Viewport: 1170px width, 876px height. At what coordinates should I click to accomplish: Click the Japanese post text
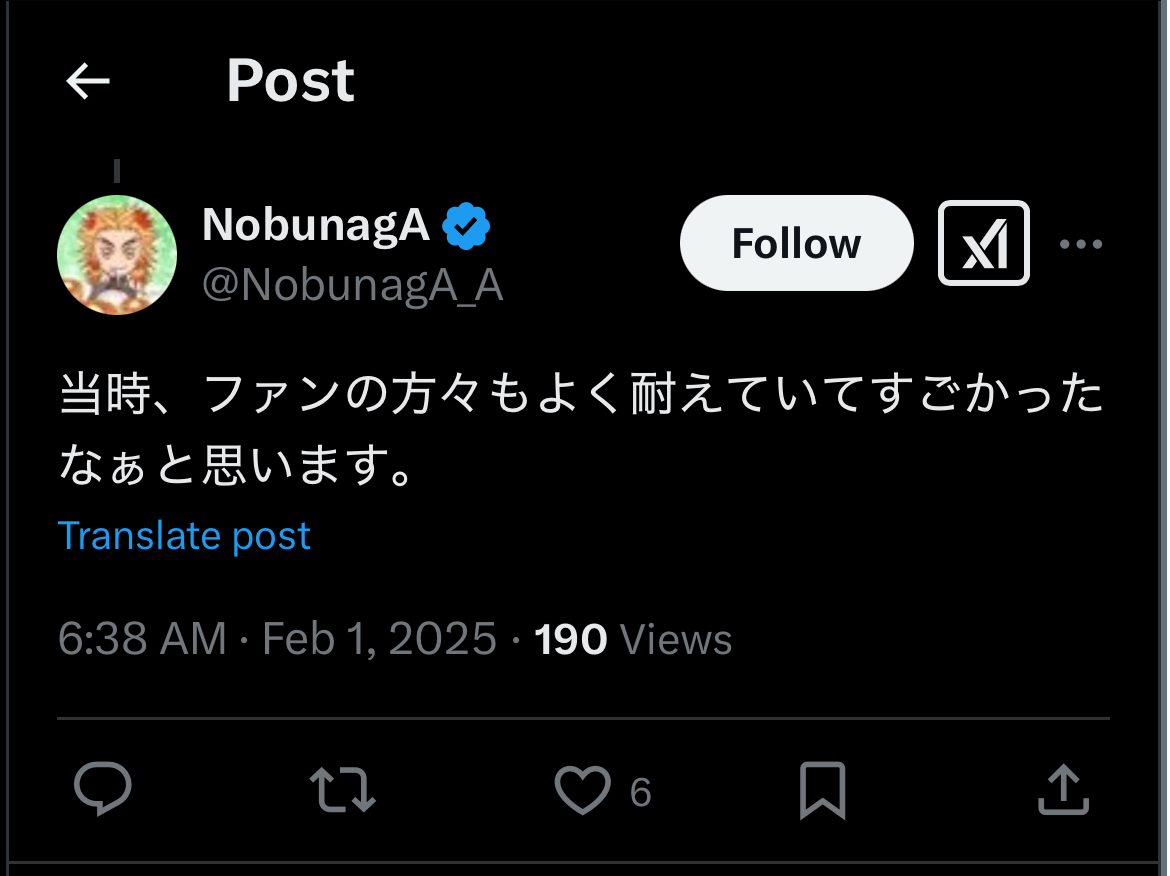pos(580,430)
